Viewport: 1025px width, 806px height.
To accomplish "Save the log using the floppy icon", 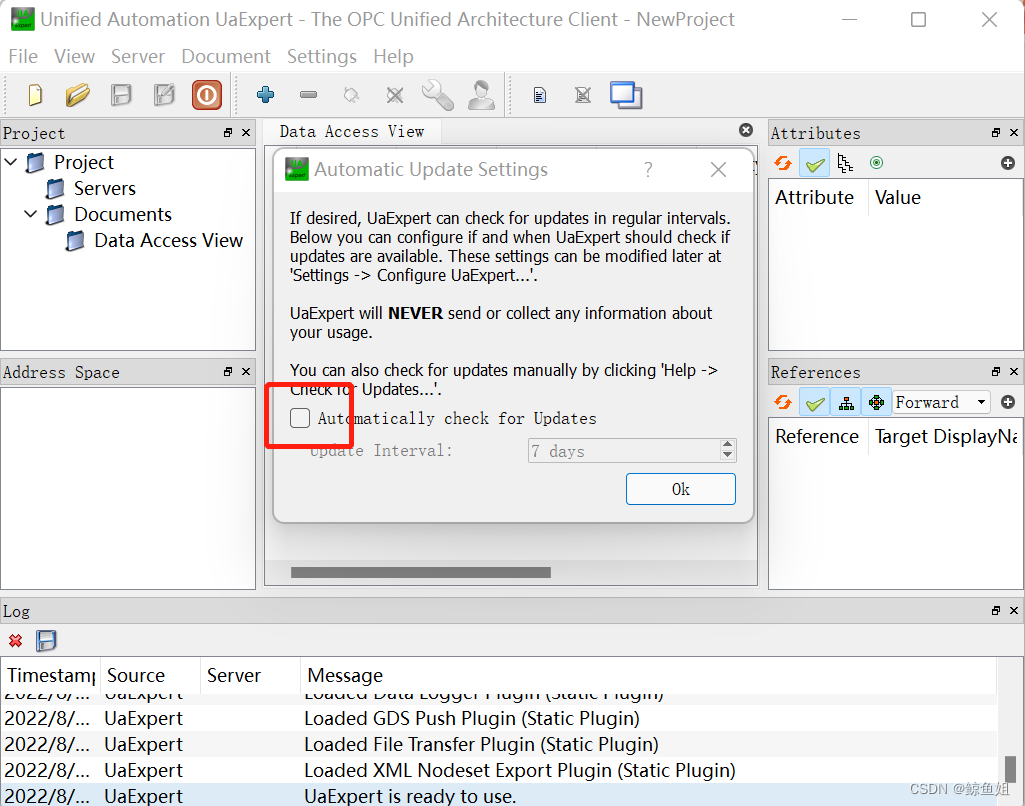I will (x=46, y=641).
